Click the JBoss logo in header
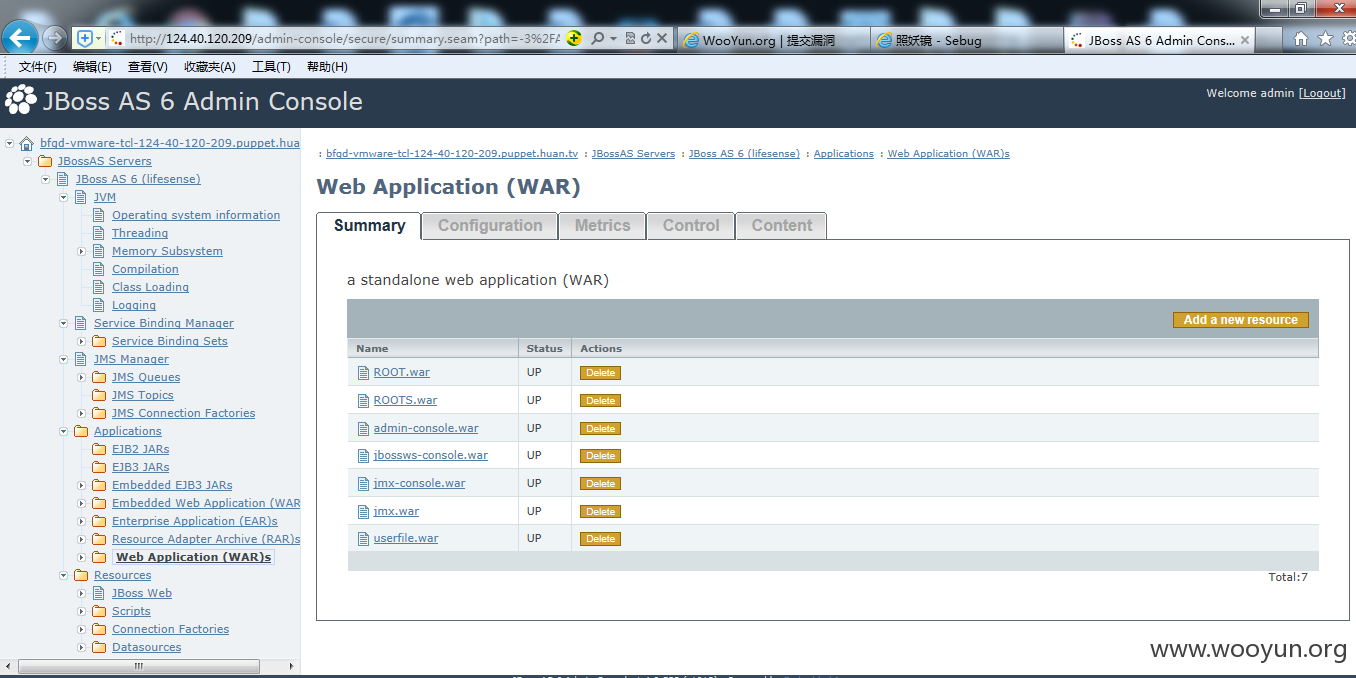1356x678 pixels. 20,100
